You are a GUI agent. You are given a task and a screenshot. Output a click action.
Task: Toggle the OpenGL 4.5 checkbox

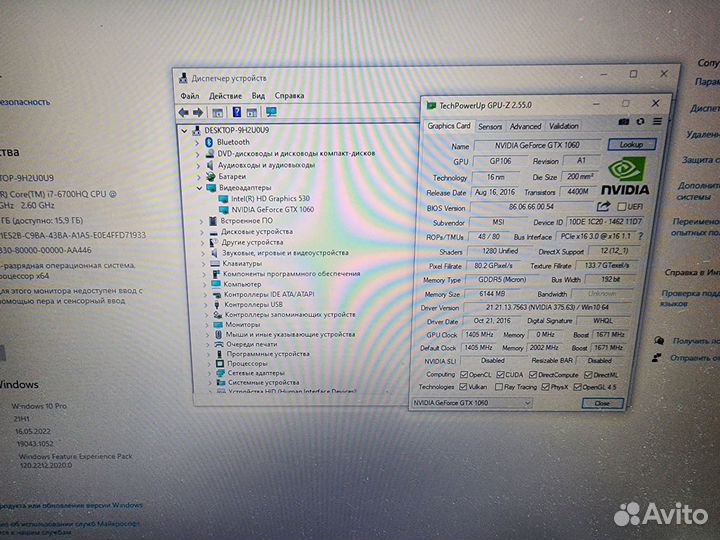pos(578,387)
